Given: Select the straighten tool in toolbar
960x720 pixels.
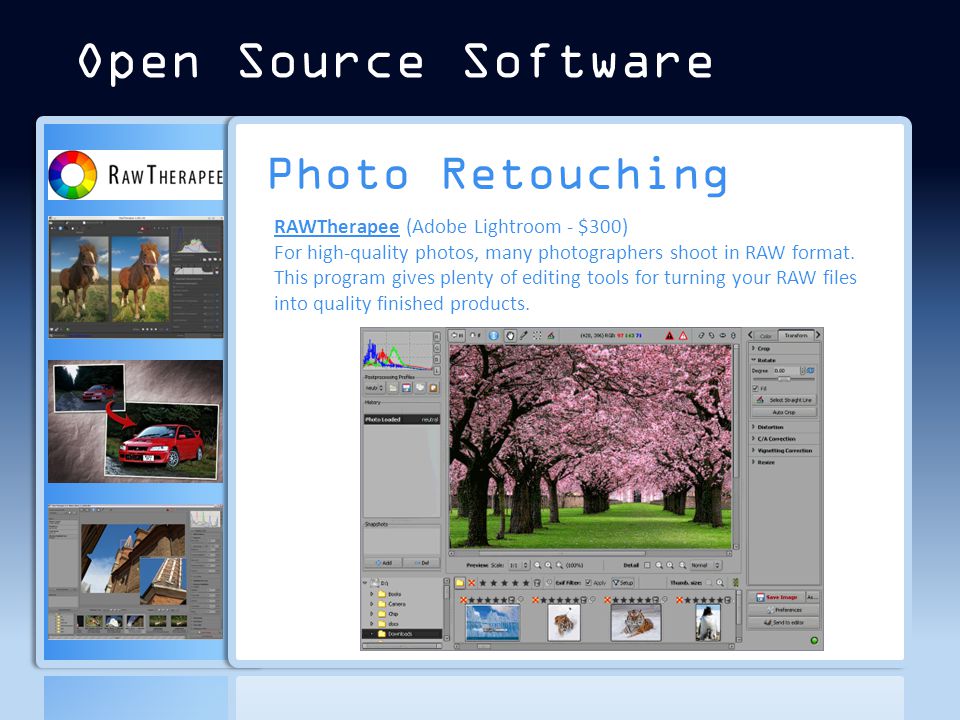Looking at the screenshot, I should pyautogui.click(x=551, y=336).
